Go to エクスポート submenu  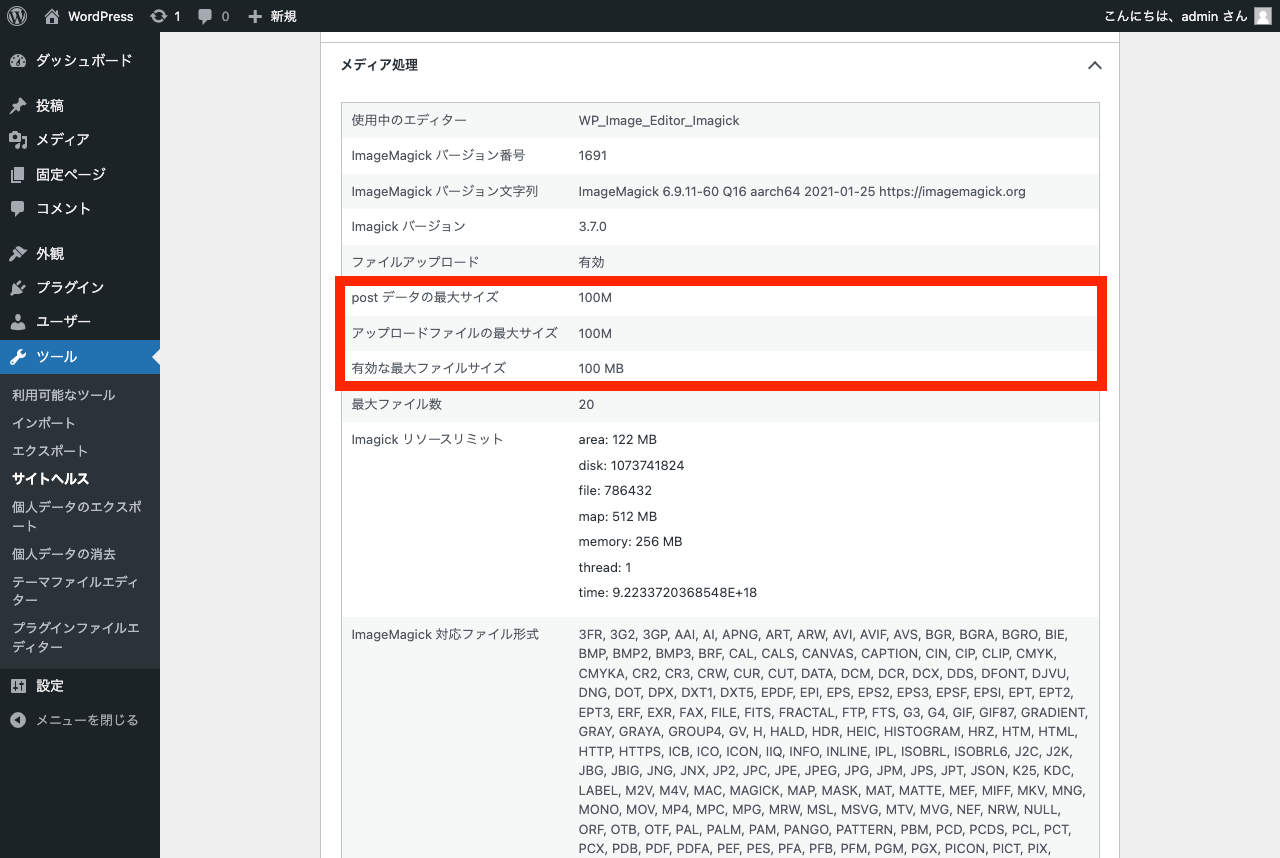coord(50,451)
